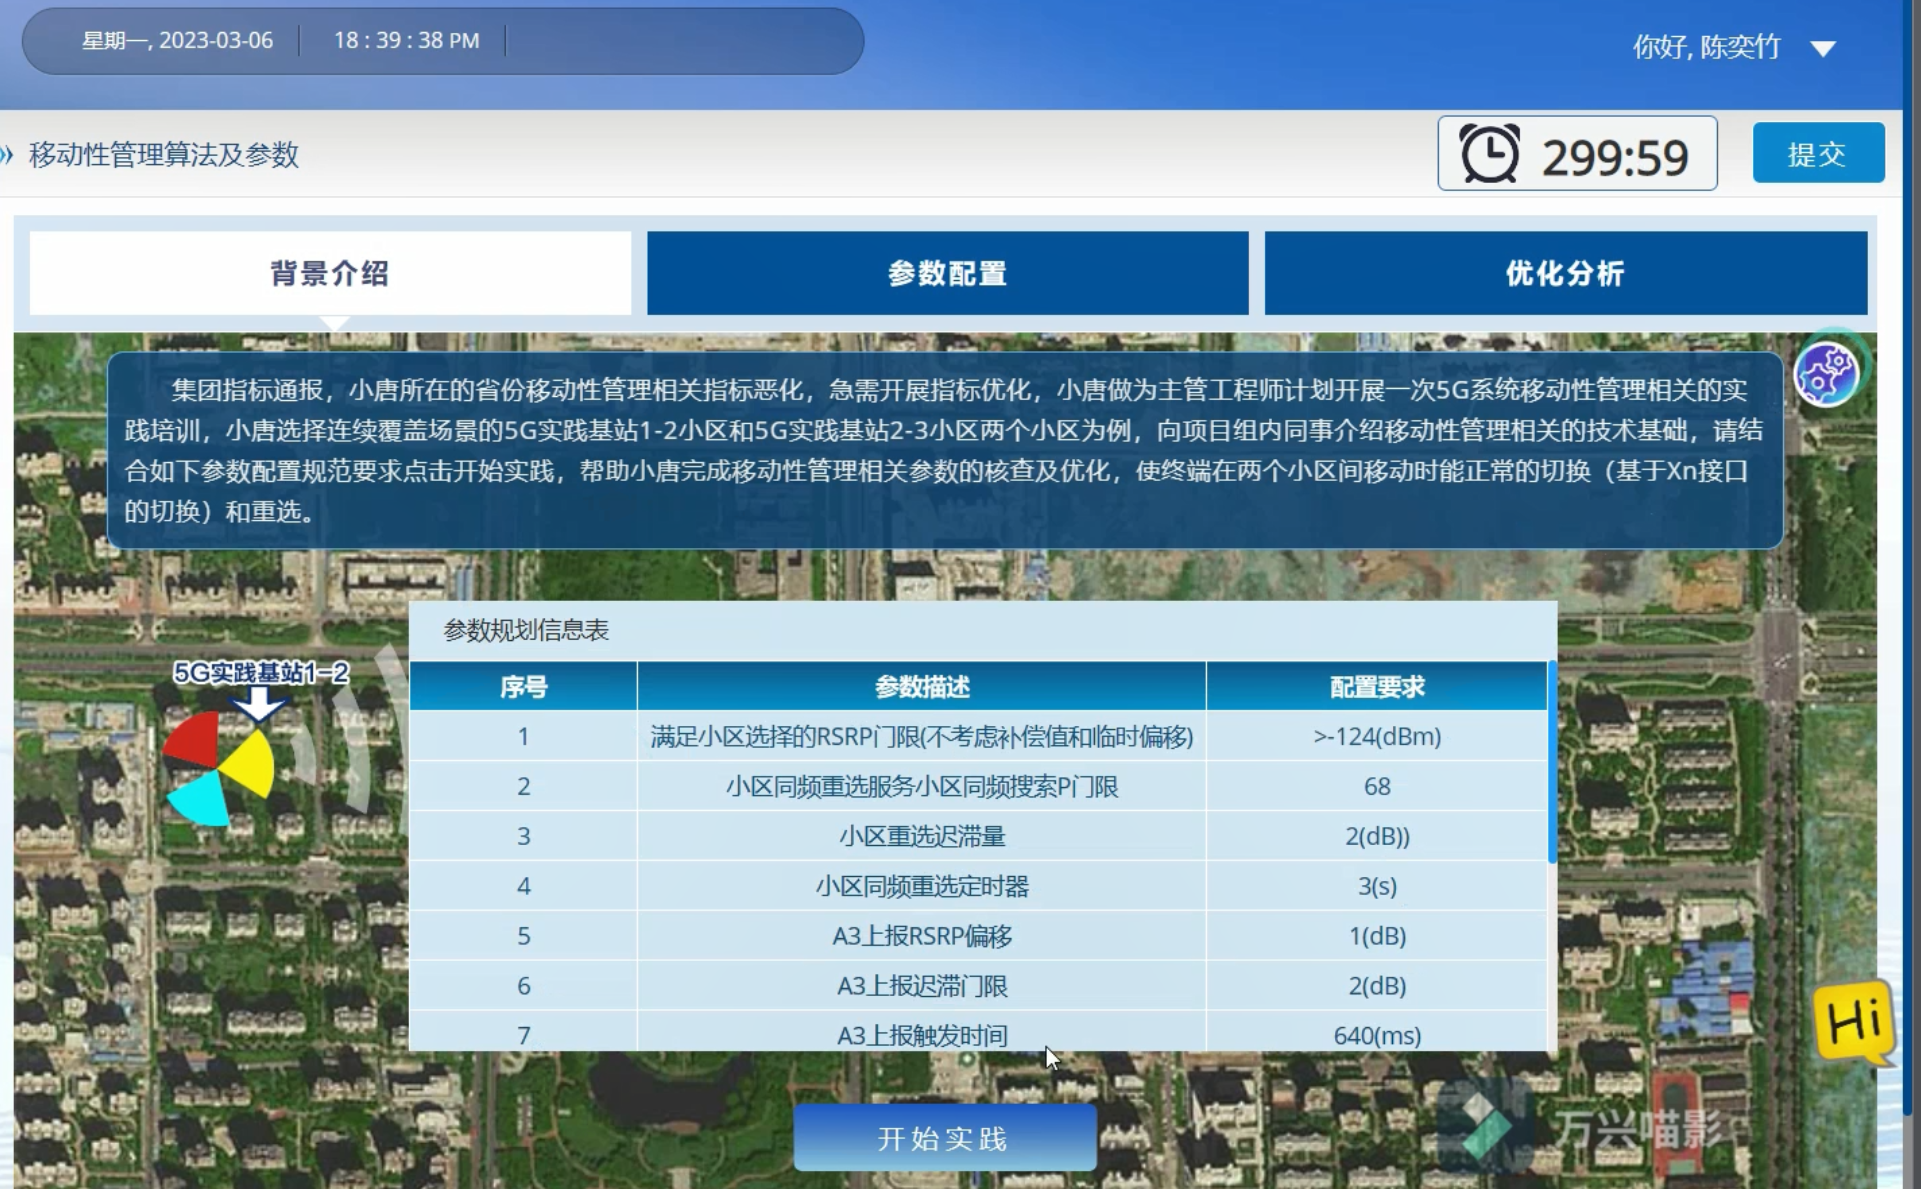Image resolution: width=1921 pixels, height=1189 pixels.
Task: Select row 1 RSRP threshold parameter
Action: click(x=921, y=736)
